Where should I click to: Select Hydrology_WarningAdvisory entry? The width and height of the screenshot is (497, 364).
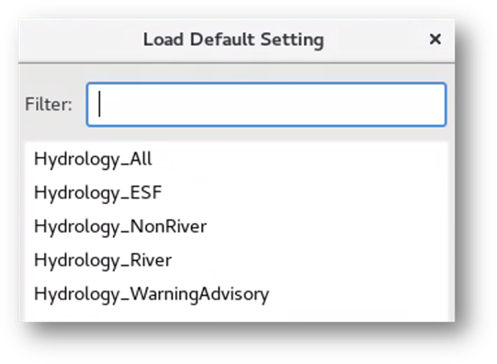coord(236,294)
